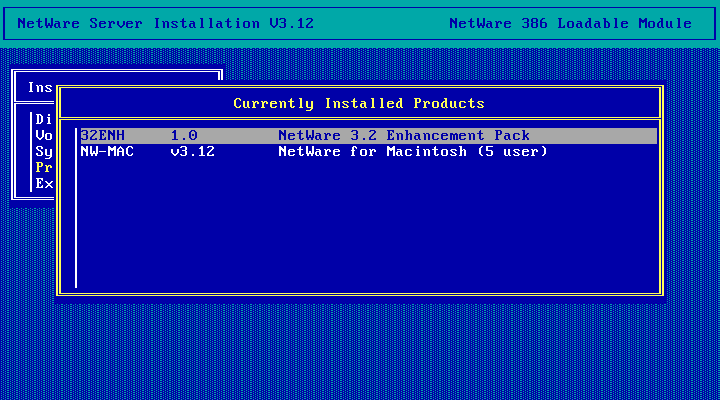The height and width of the screenshot is (400, 720).
Task: Click the 'Ins' menu title behind dialog
Action: [40, 87]
